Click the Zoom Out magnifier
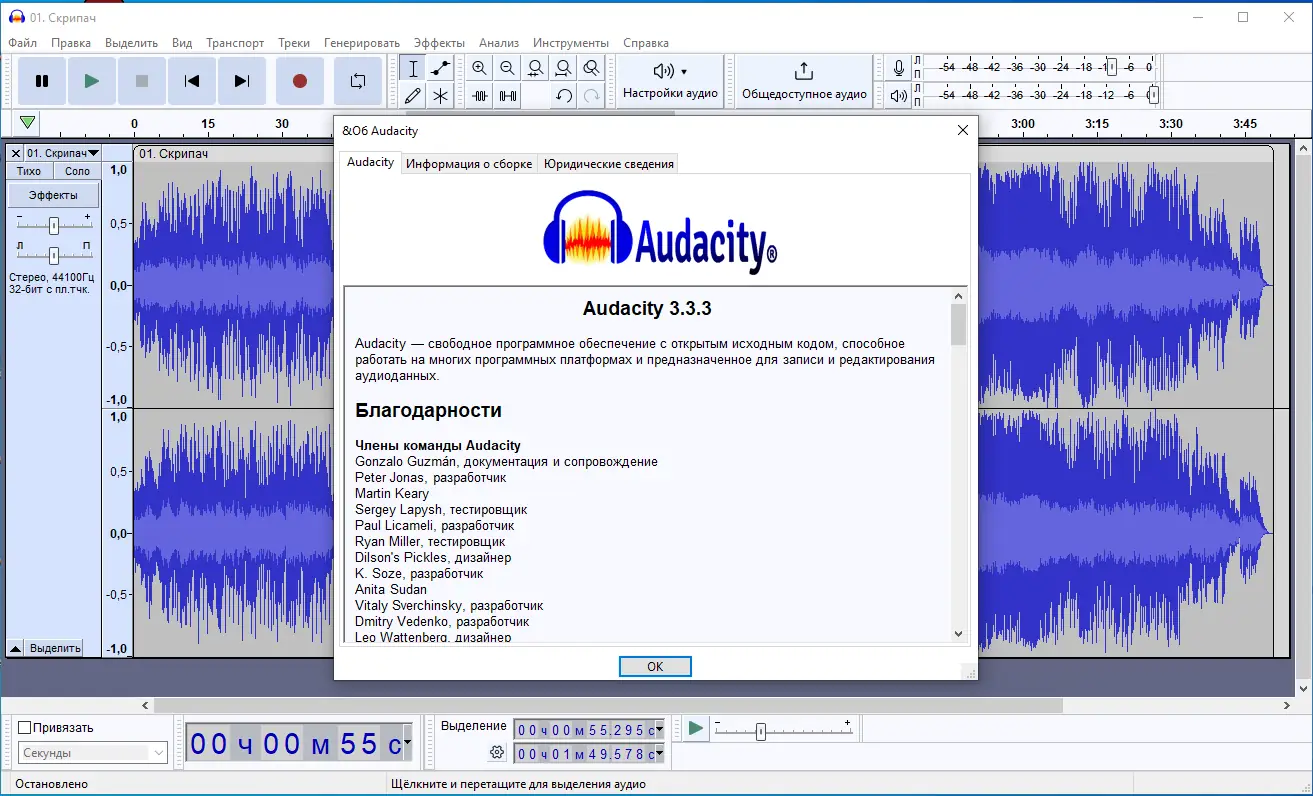This screenshot has height=796, width=1313. (508, 68)
